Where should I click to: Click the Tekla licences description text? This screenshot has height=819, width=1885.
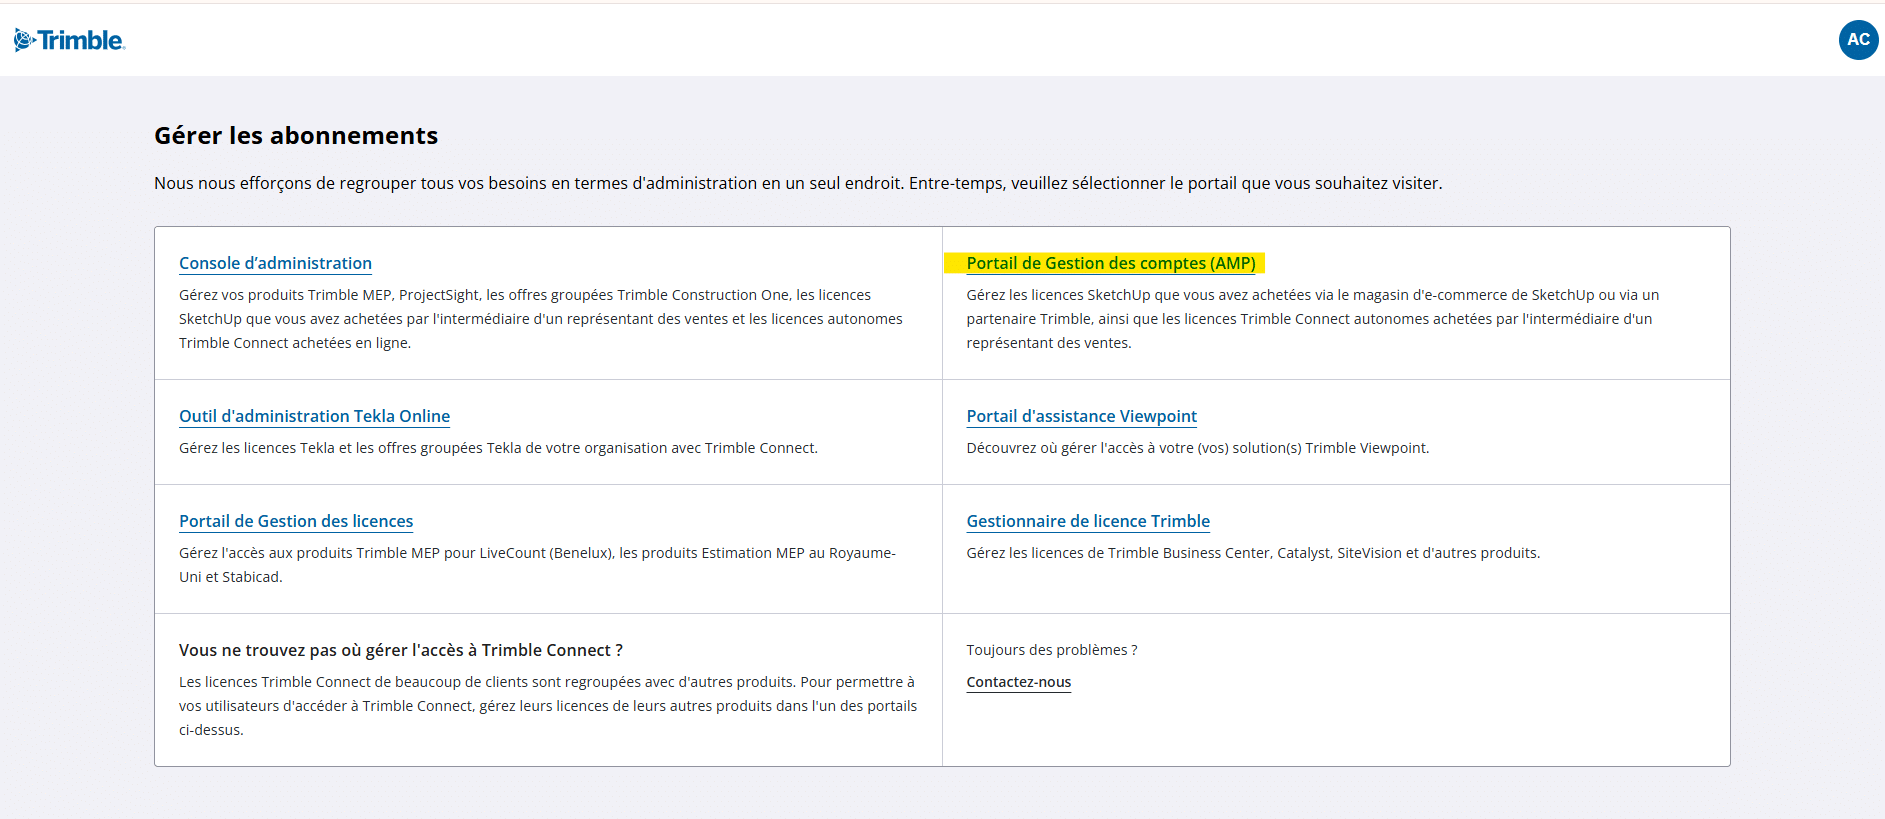498,448
